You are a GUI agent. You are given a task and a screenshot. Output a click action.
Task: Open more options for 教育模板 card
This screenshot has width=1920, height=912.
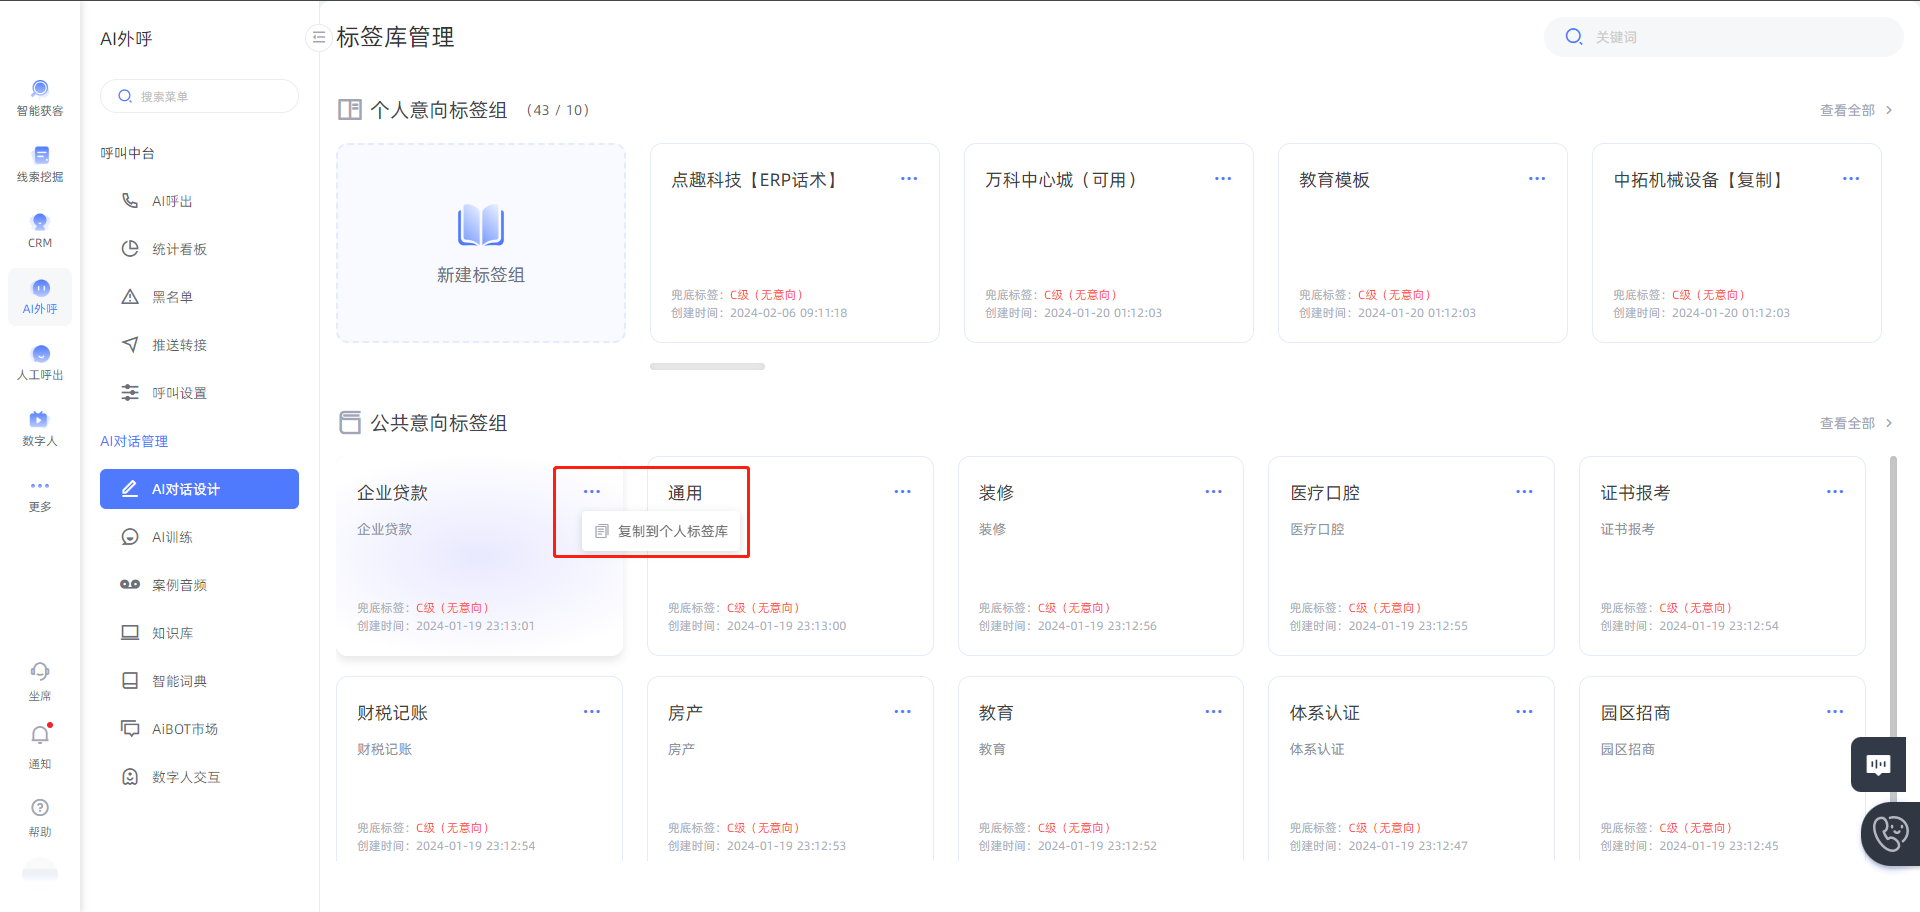click(x=1537, y=179)
